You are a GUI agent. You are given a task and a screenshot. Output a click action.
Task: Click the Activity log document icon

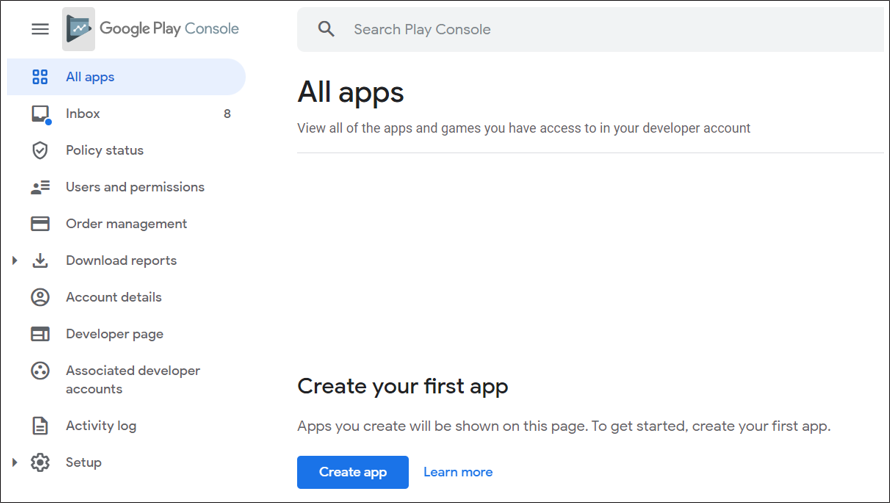[x=40, y=426]
